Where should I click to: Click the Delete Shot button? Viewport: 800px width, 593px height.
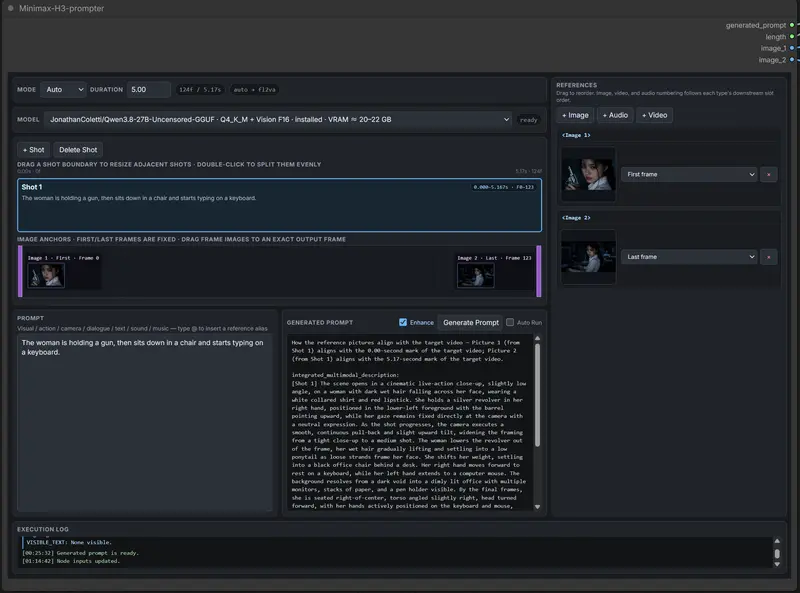tap(78, 150)
